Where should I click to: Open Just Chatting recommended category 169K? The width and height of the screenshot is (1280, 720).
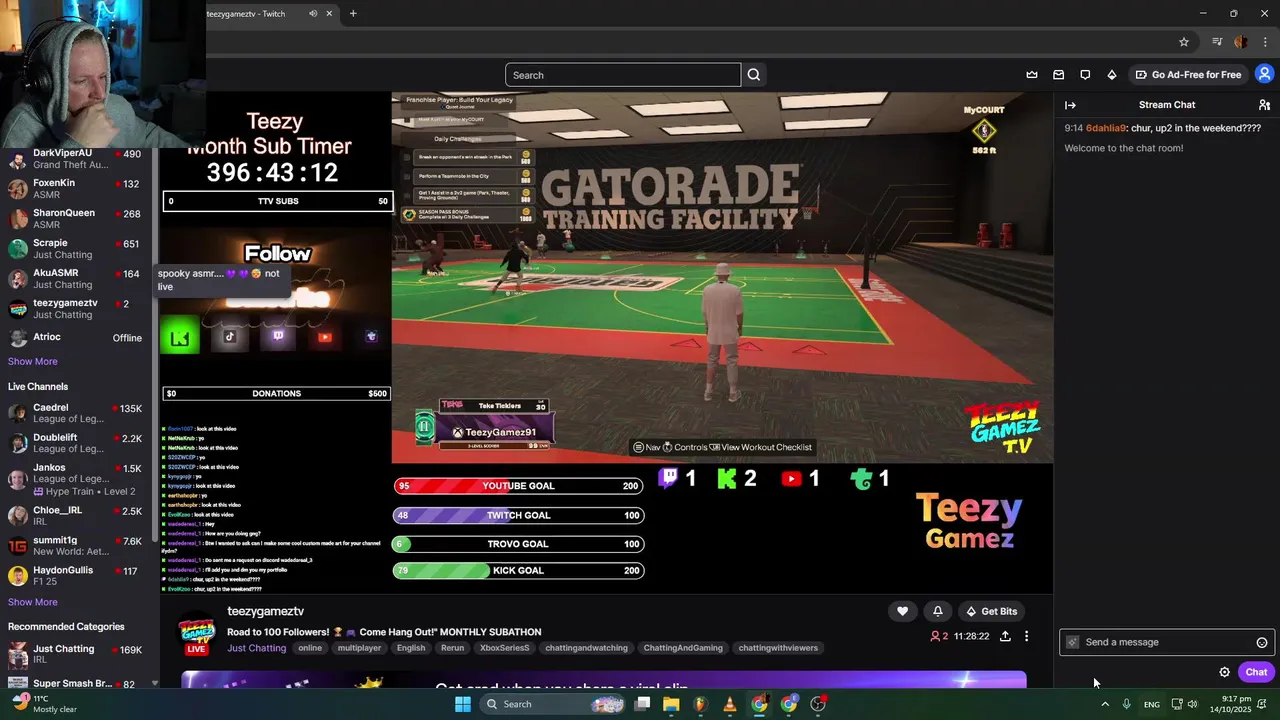76,655
